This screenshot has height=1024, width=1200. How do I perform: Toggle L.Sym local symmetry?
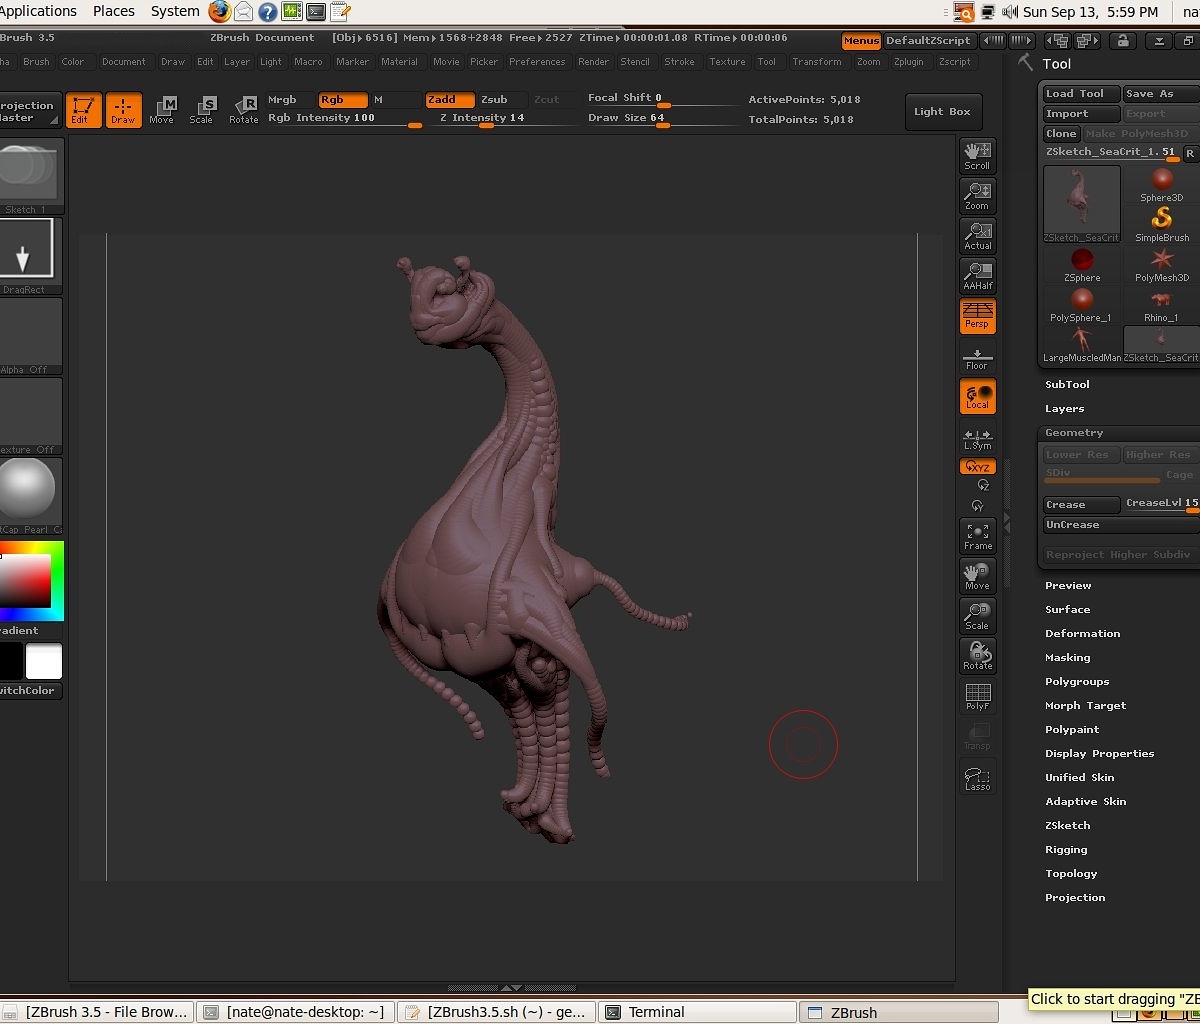(x=977, y=439)
